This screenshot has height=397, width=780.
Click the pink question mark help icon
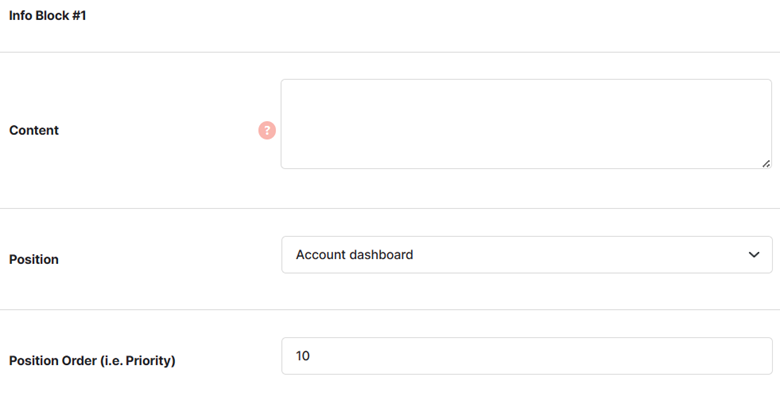[267, 130]
